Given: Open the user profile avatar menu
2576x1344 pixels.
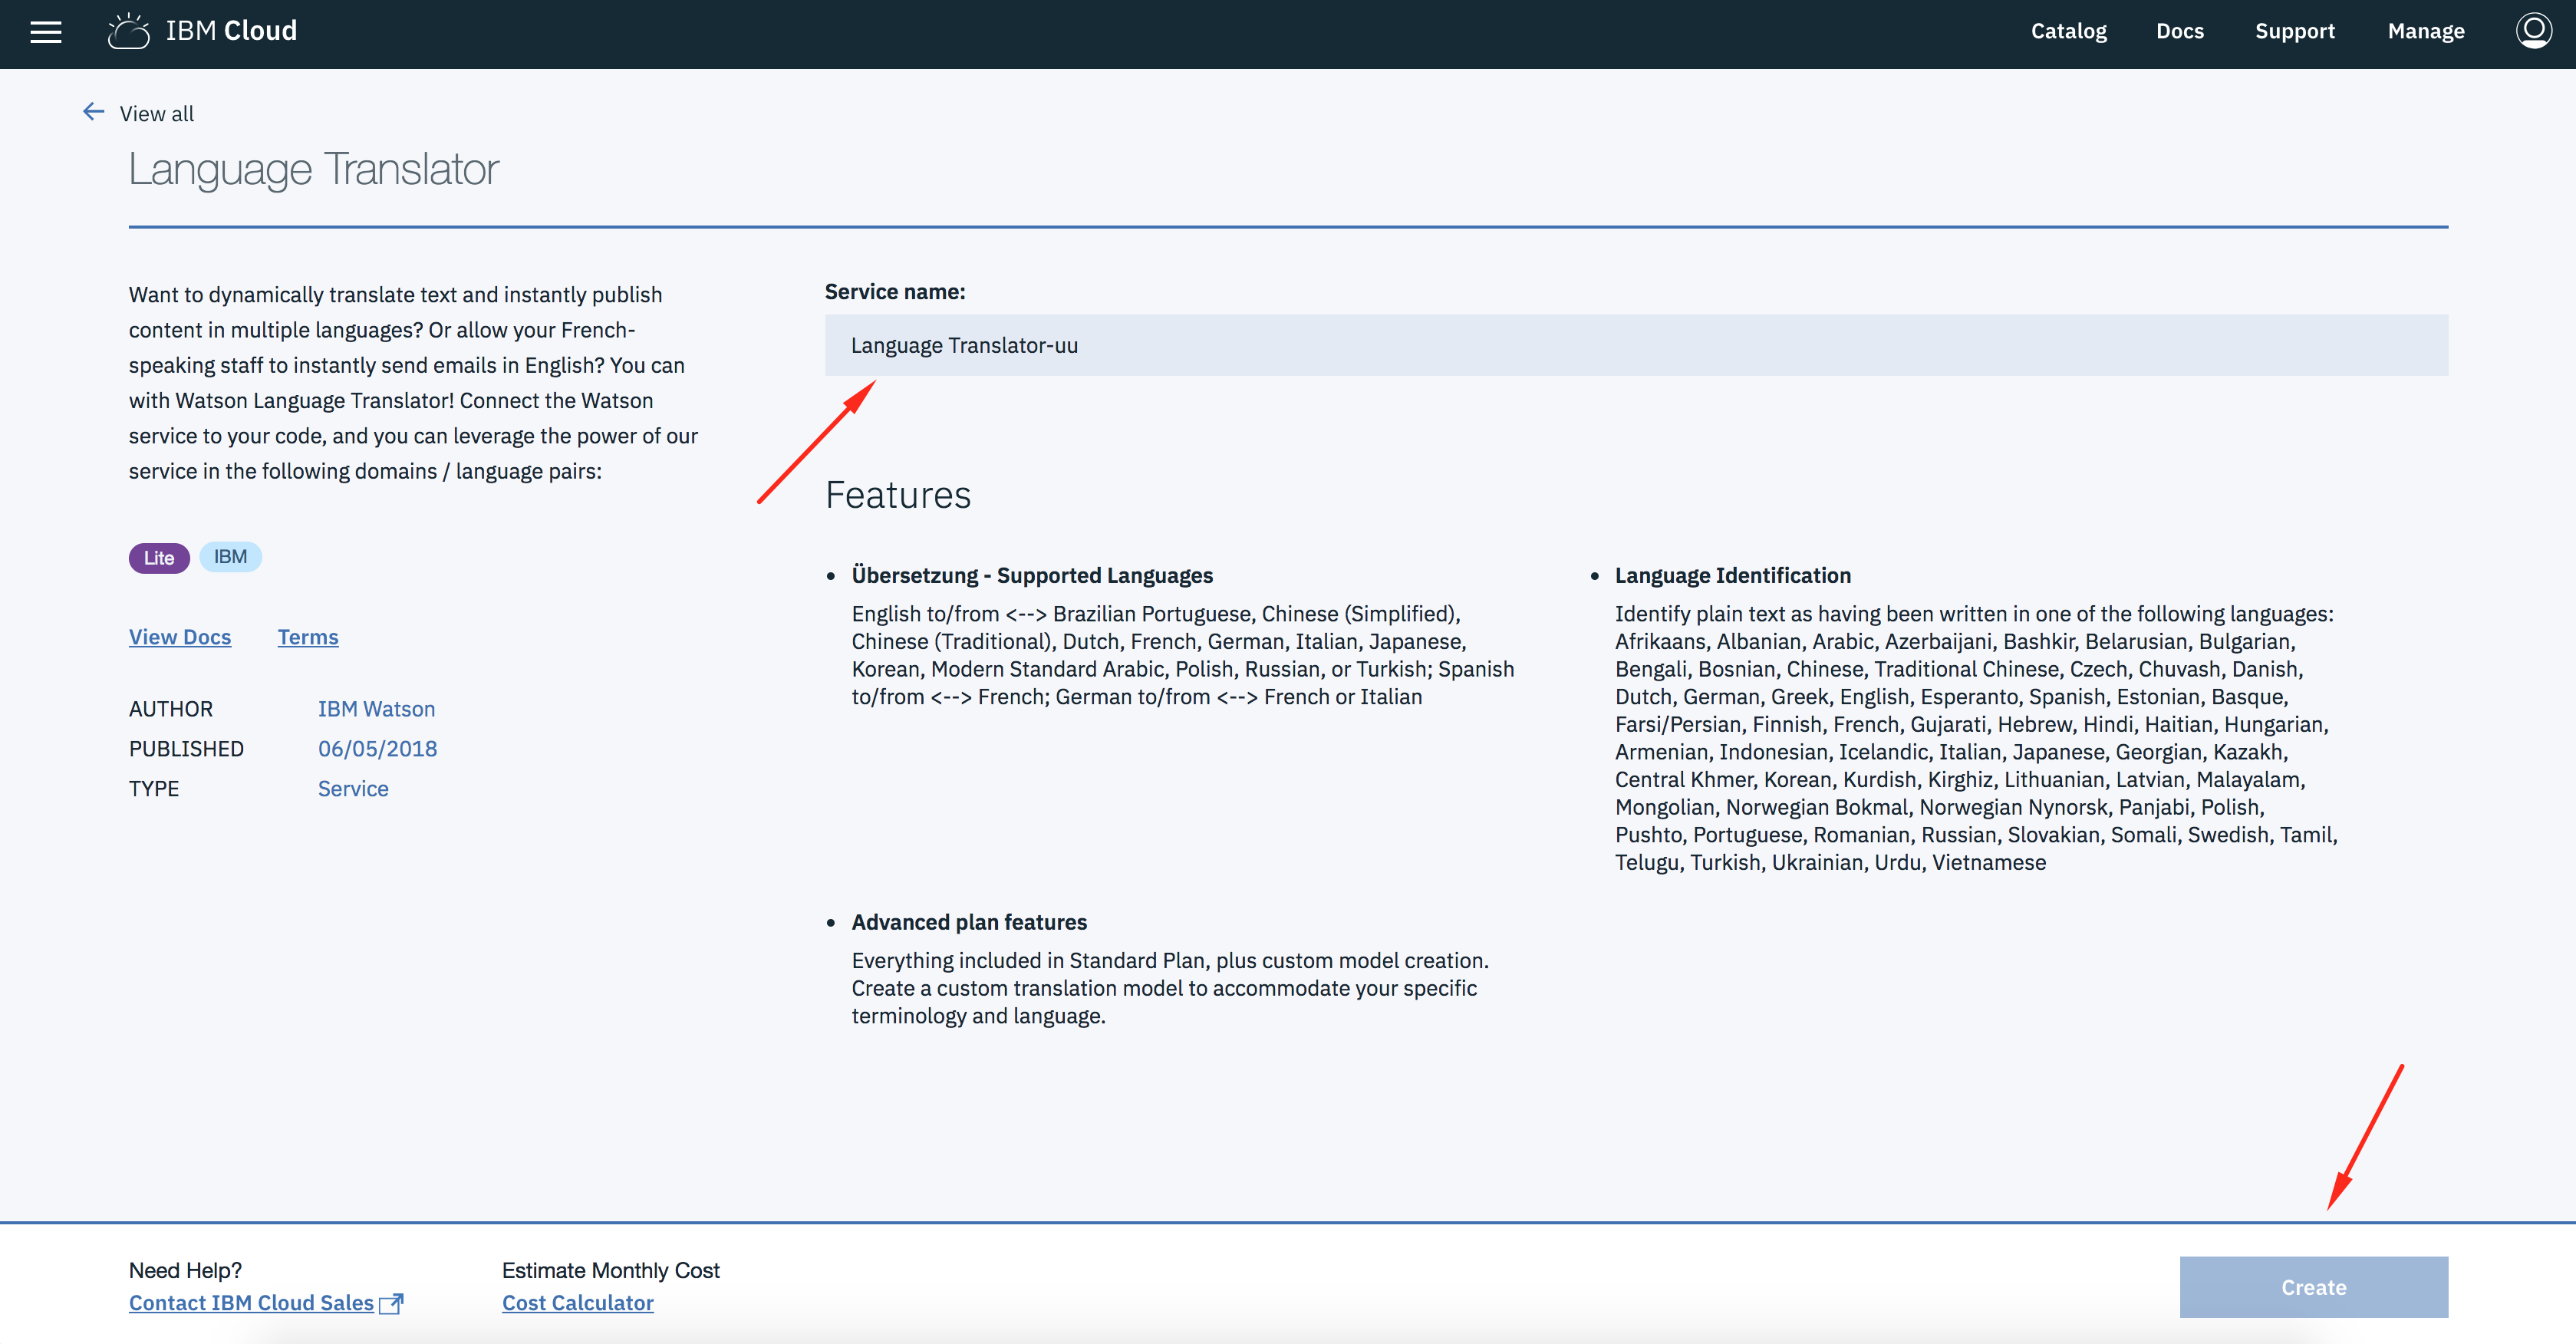Looking at the screenshot, I should pyautogui.click(x=2533, y=31).
